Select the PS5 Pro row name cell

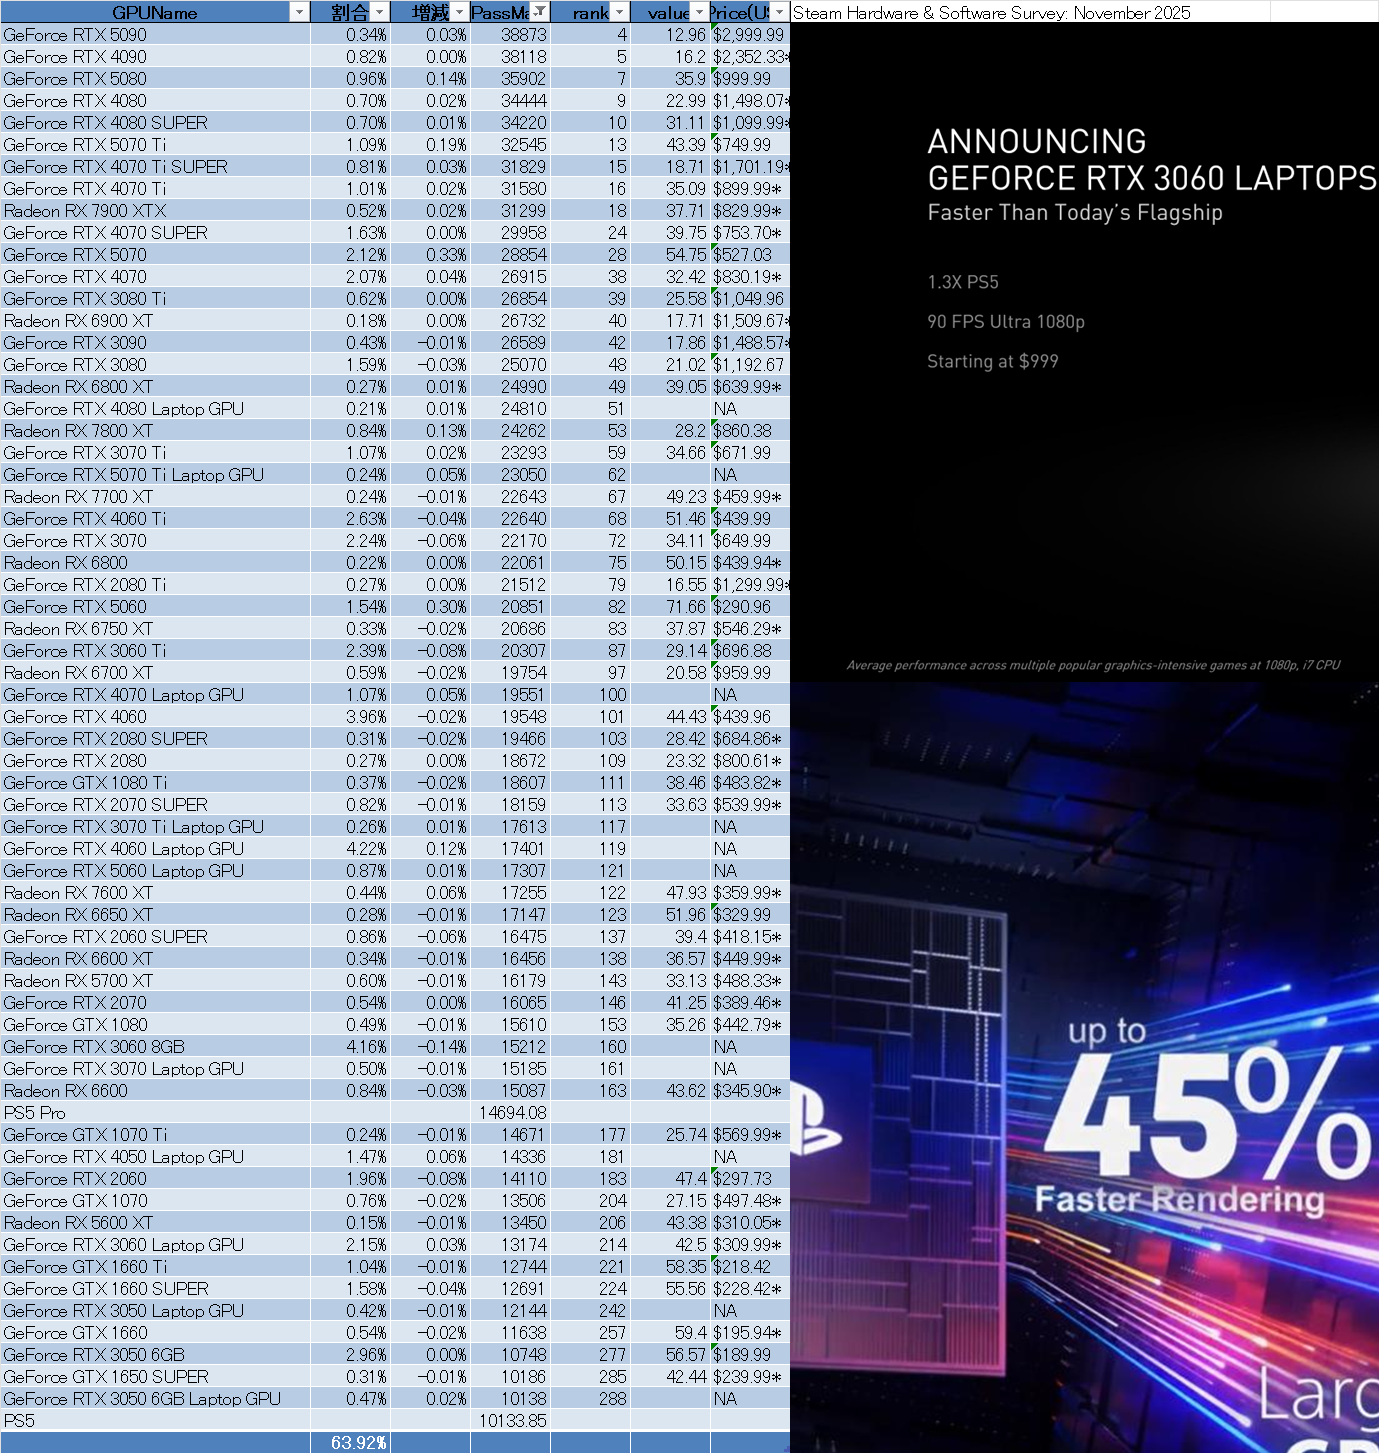point(155,1113)
